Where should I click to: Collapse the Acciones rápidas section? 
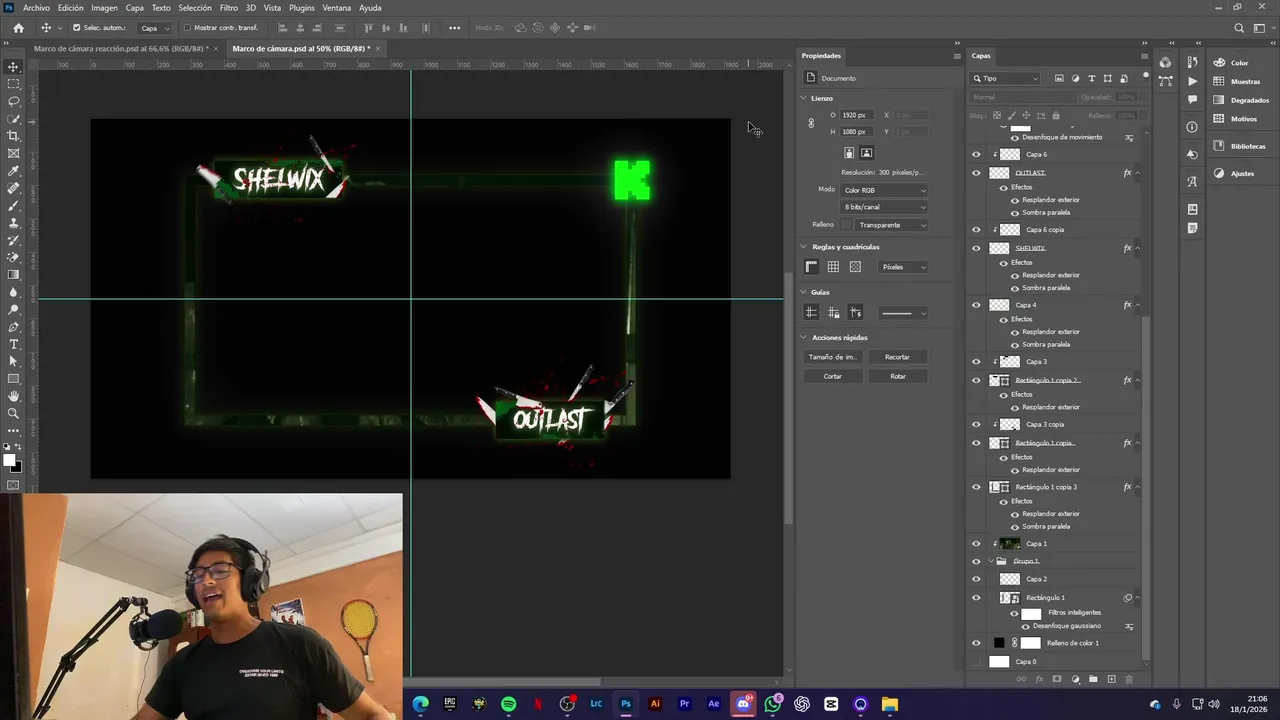803,338
